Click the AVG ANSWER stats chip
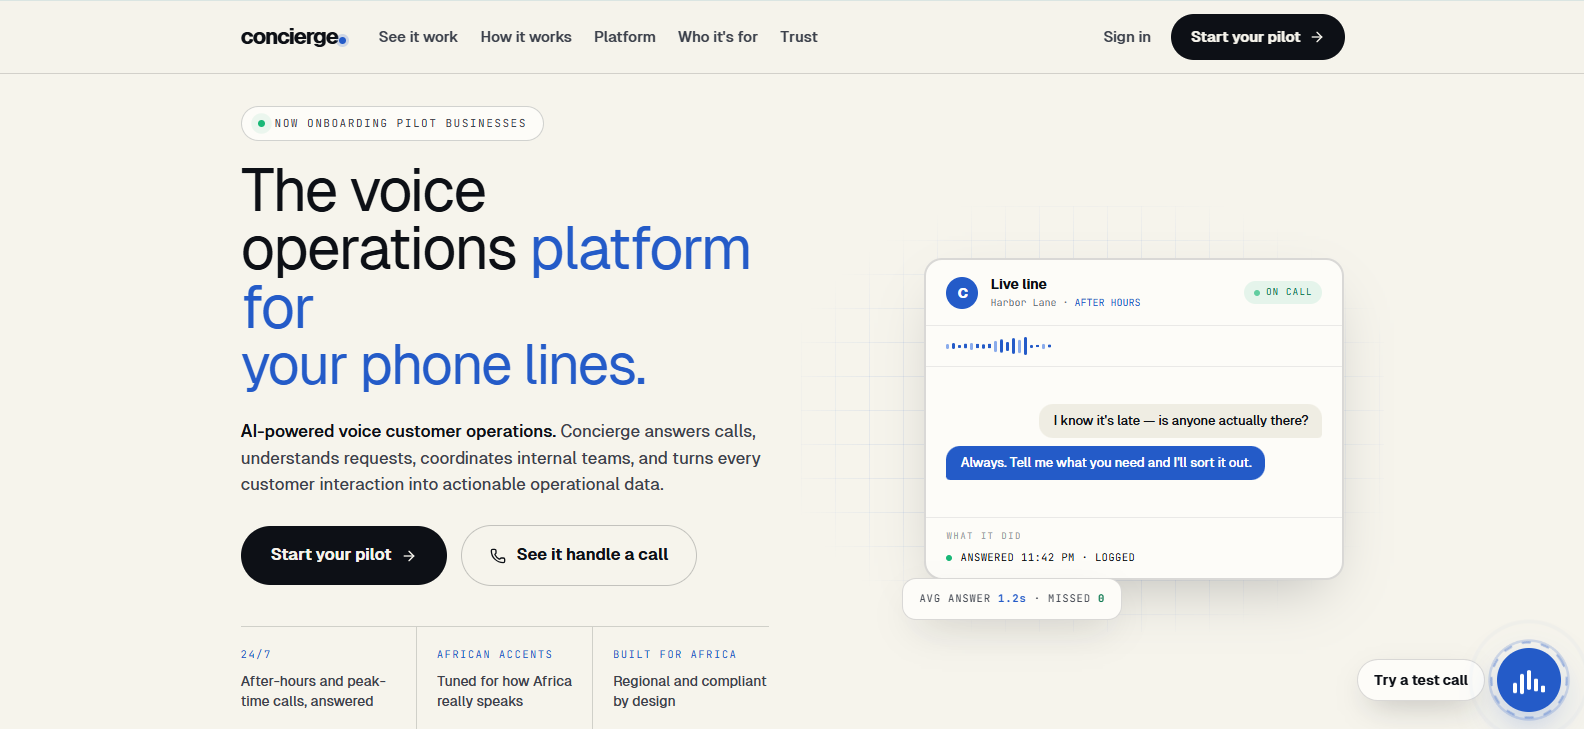1584x729 pixels. tap(1012, 599)
